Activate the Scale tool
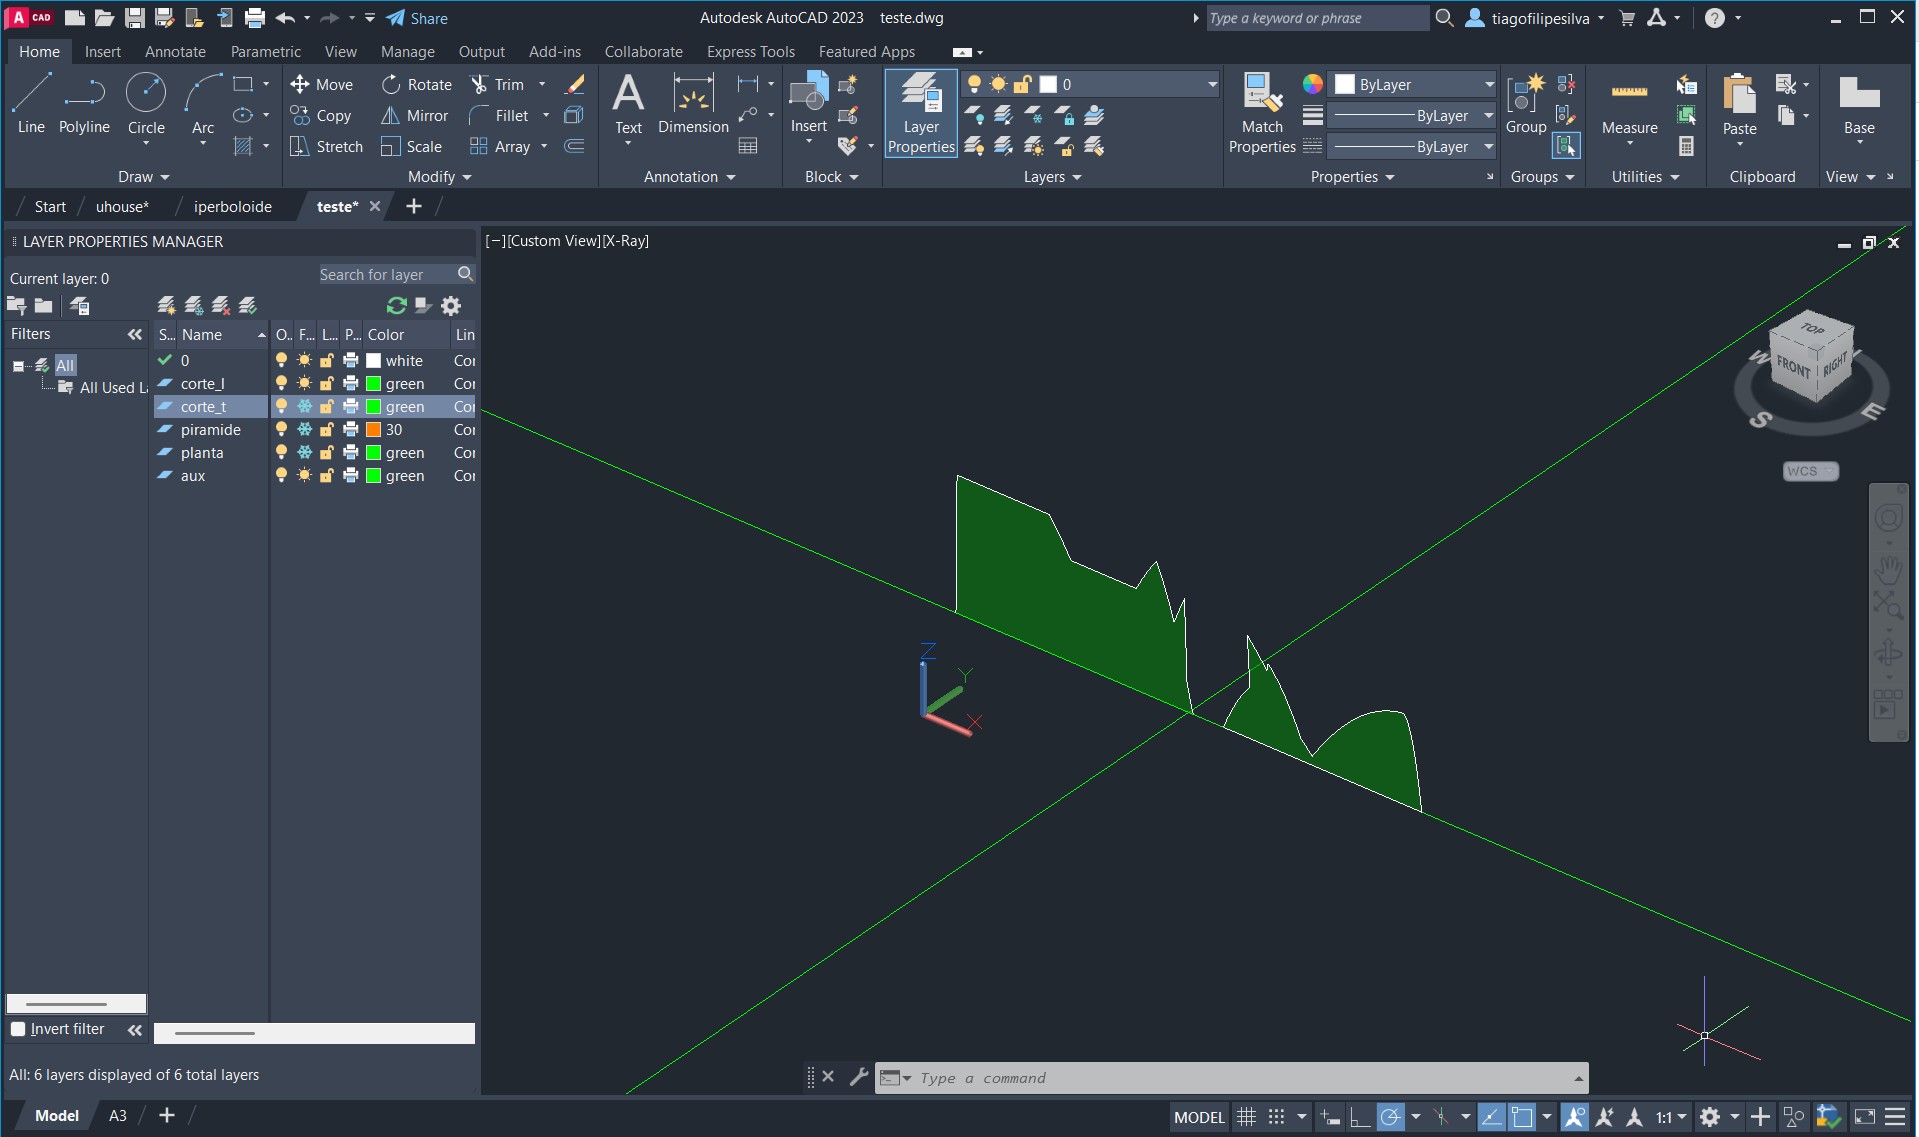Image resolution: width=1919 pixels, height=1137 pixels. point(411,147)
